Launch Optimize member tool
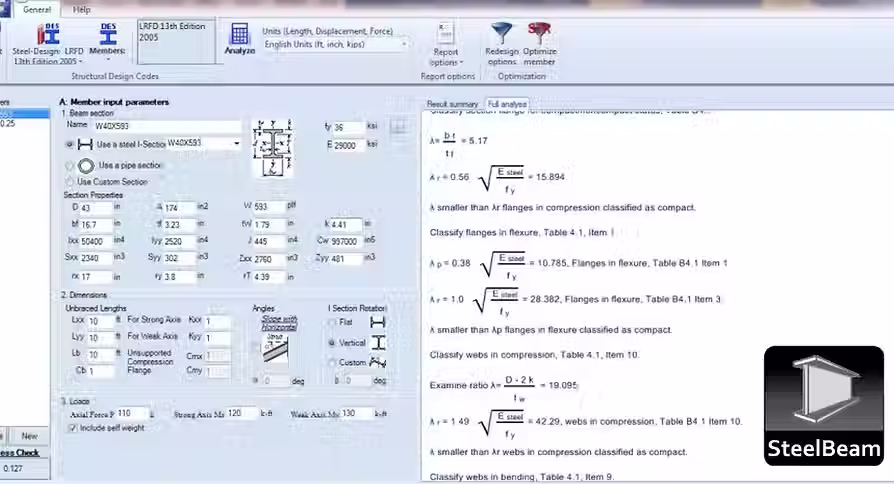Screen dimensions: 894x484 point(539,44)
